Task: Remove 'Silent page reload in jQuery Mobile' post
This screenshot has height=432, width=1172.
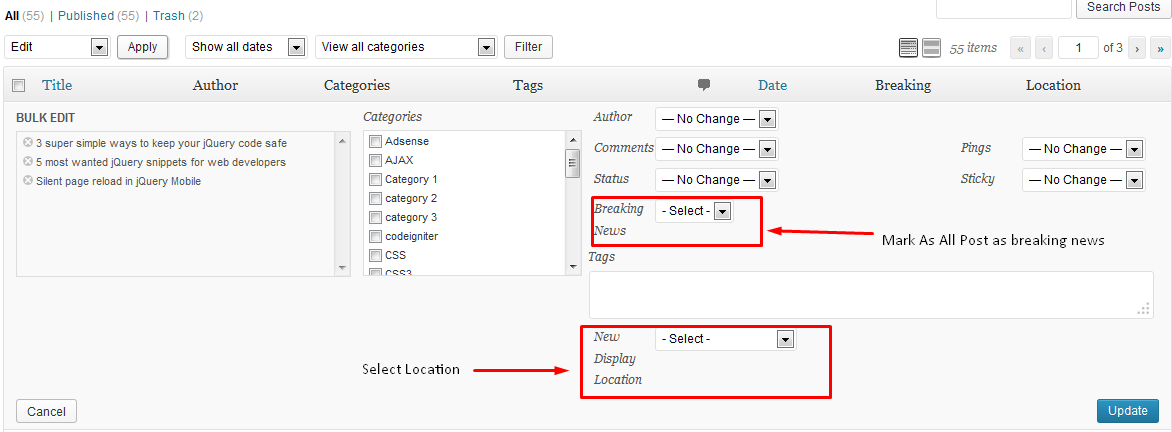Action: point(28,181)
